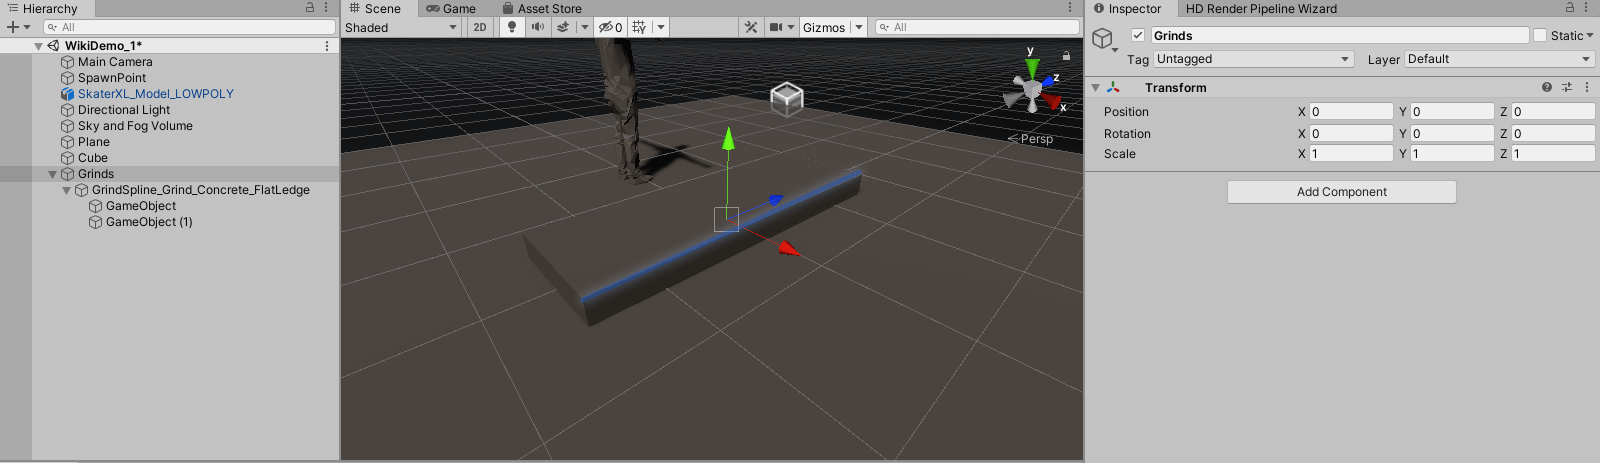Click the green Y axis on orientation gizmo

point(1031,66)
